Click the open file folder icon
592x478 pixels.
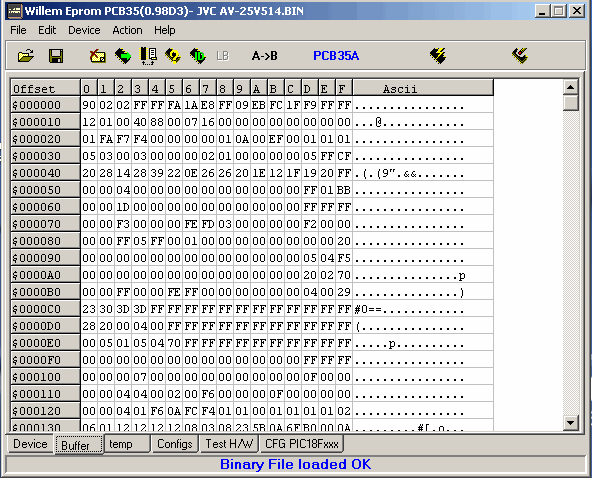pyautogui.click(x=26, y=56)
